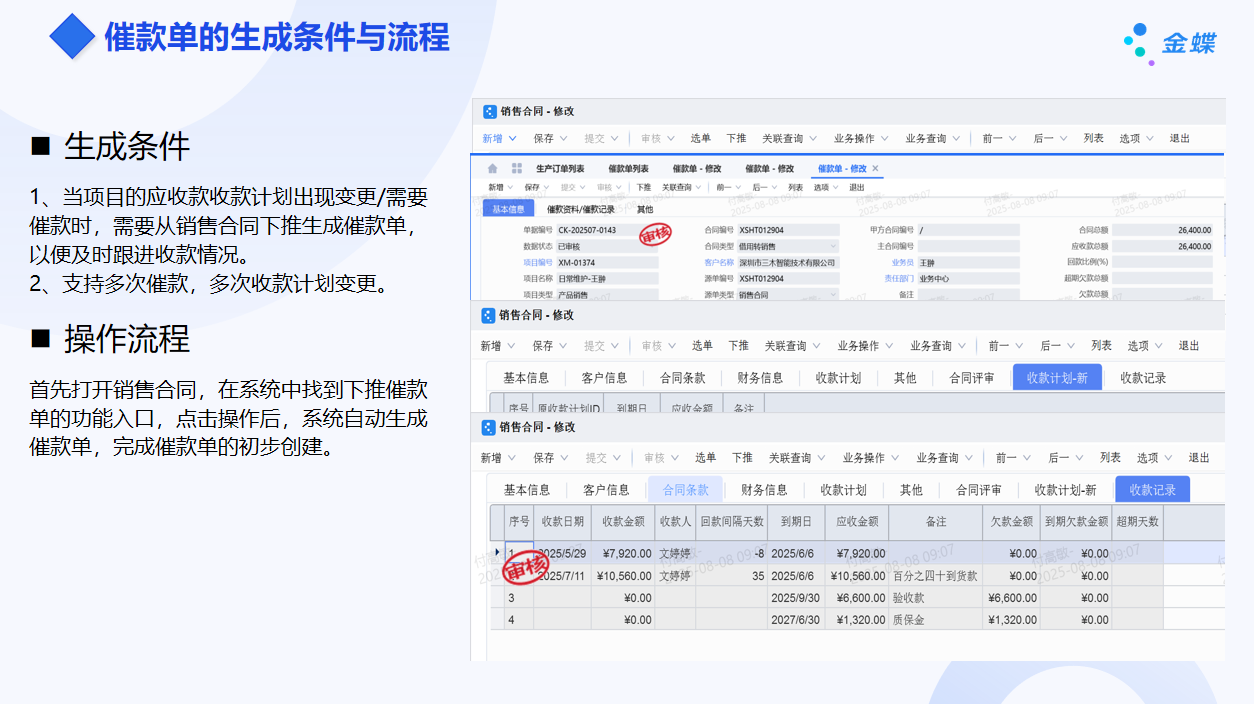Image resolution: width=1254 pixels, height=704 pixels.
Task: Close the active 催款单 - 修改 tab
Action: [x=875, y=169]
